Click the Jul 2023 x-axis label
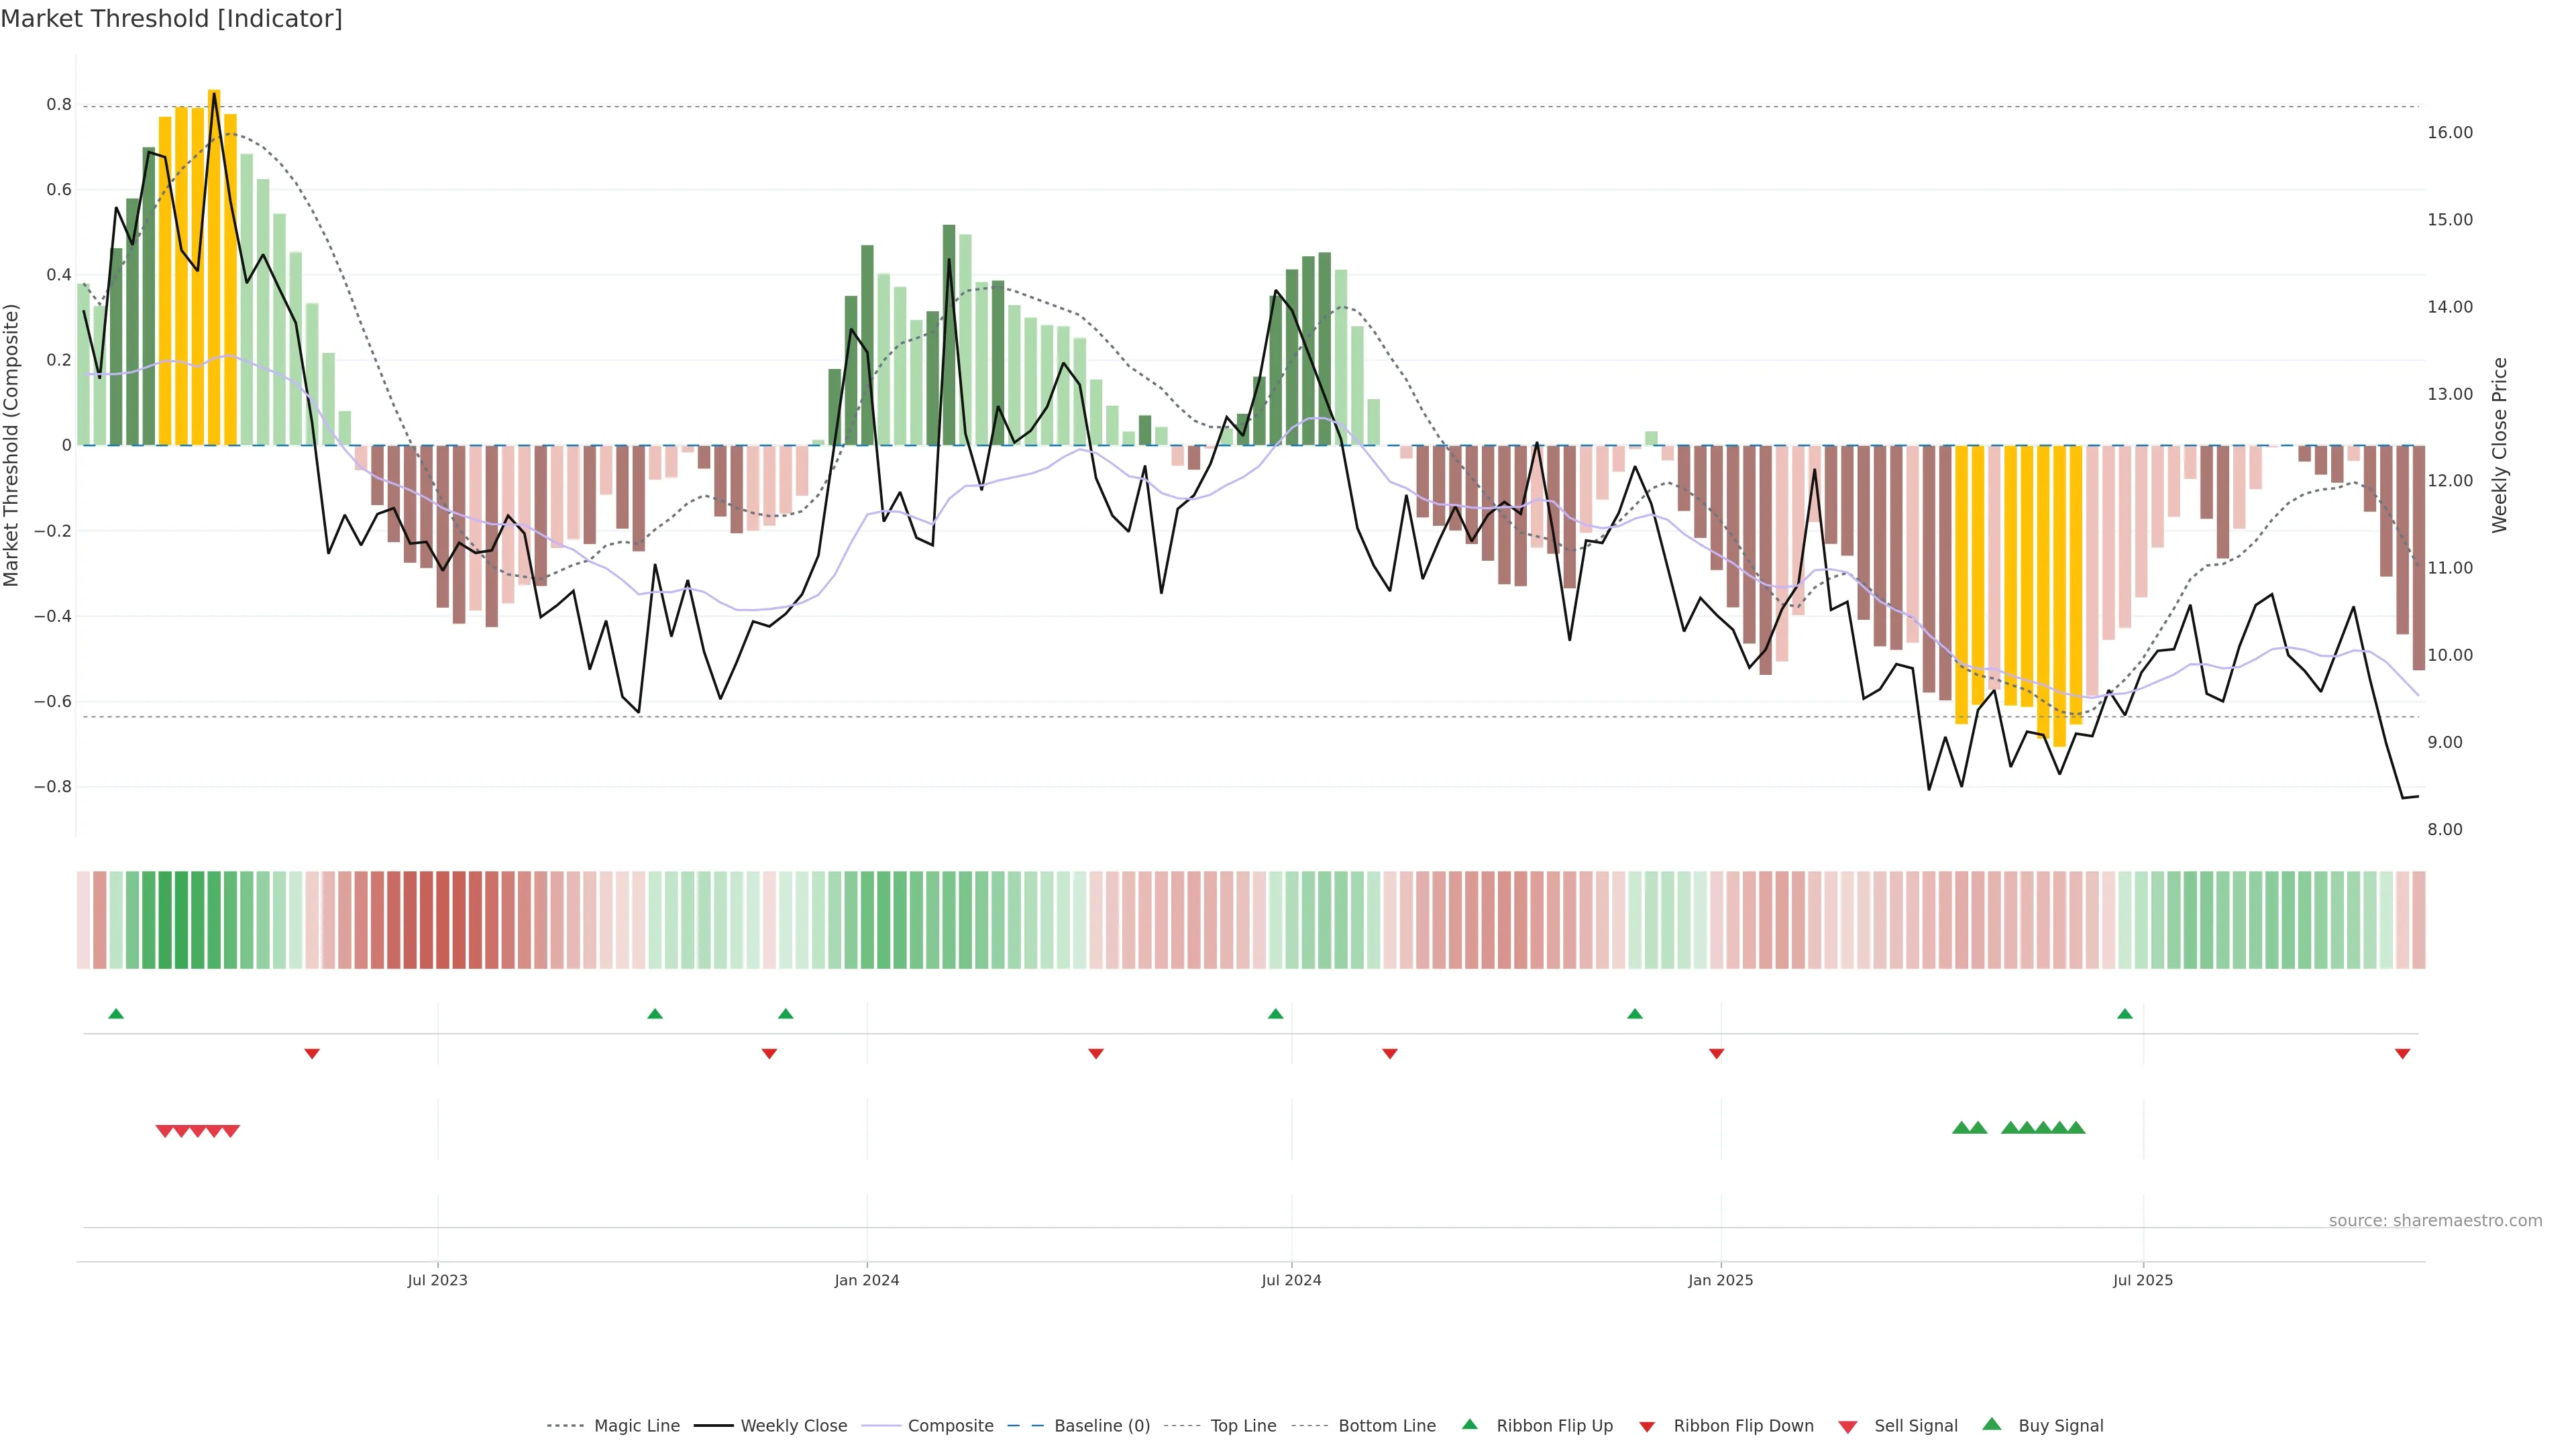 [x=437, y=1280]
